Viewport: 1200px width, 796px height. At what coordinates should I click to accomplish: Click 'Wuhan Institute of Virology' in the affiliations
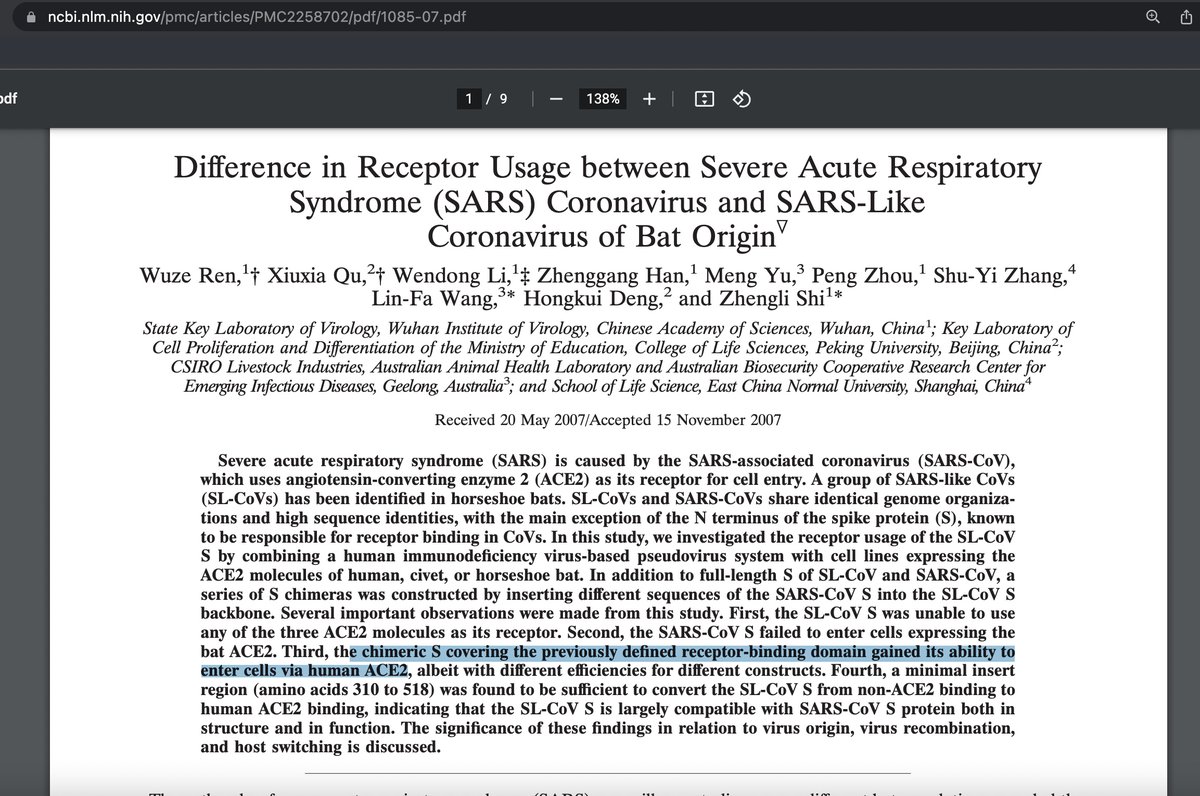point(487,328)
